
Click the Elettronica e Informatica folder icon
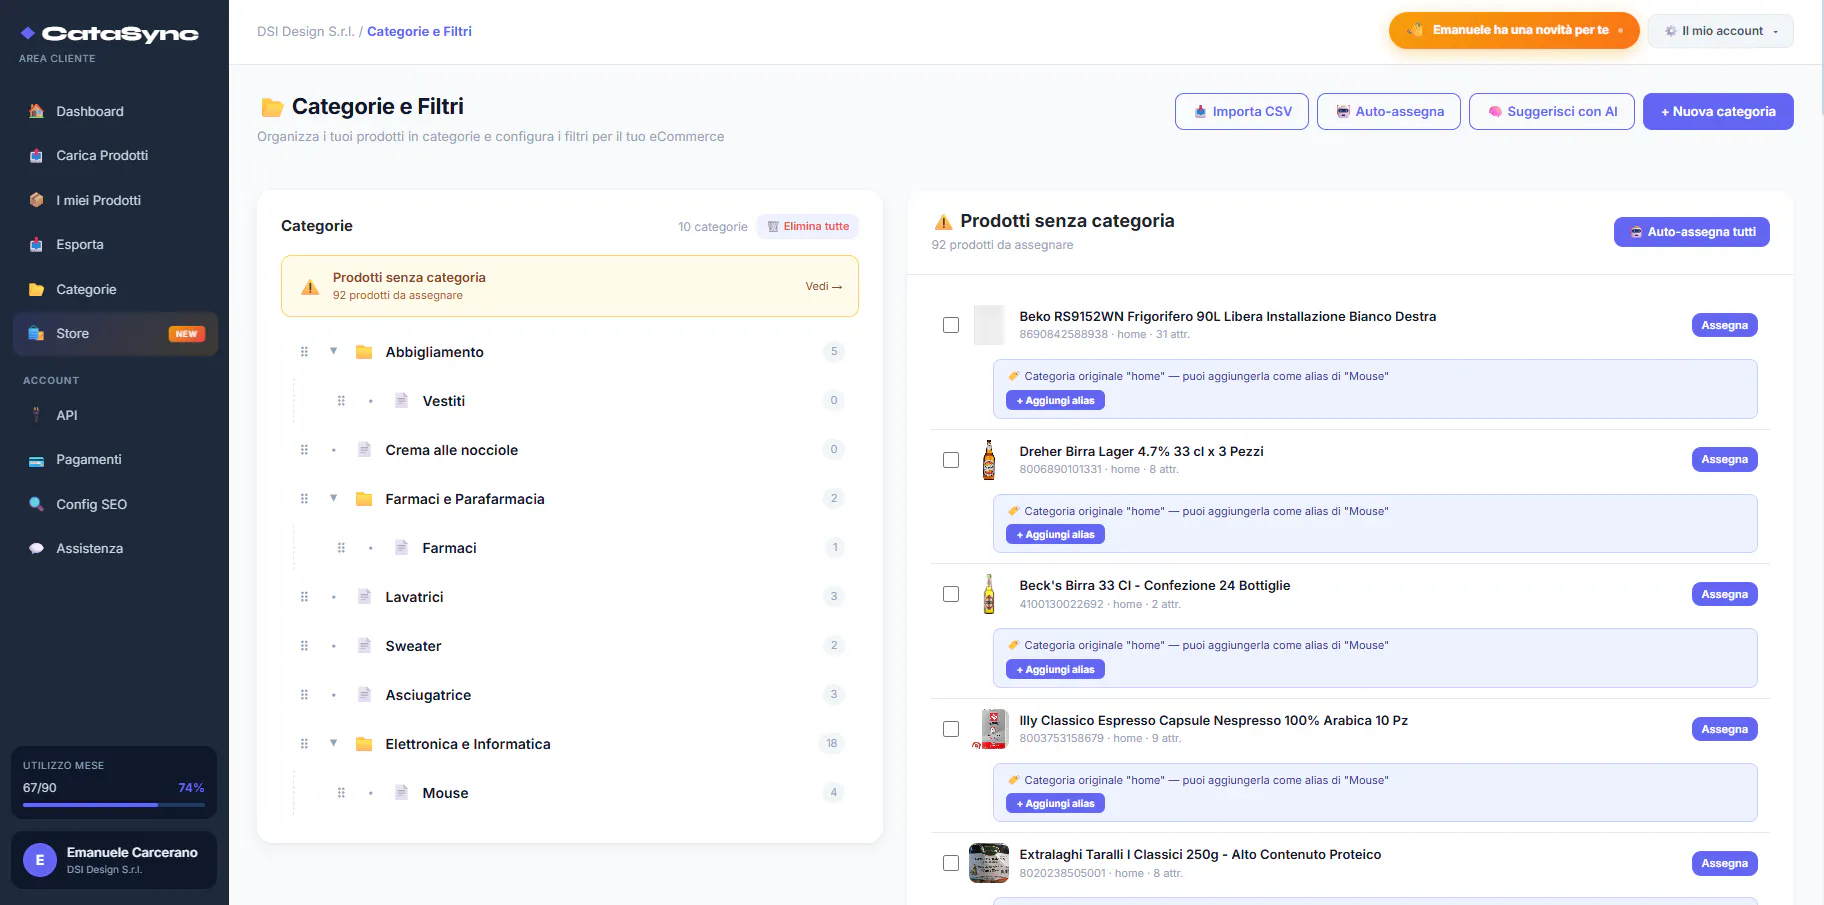364,744
